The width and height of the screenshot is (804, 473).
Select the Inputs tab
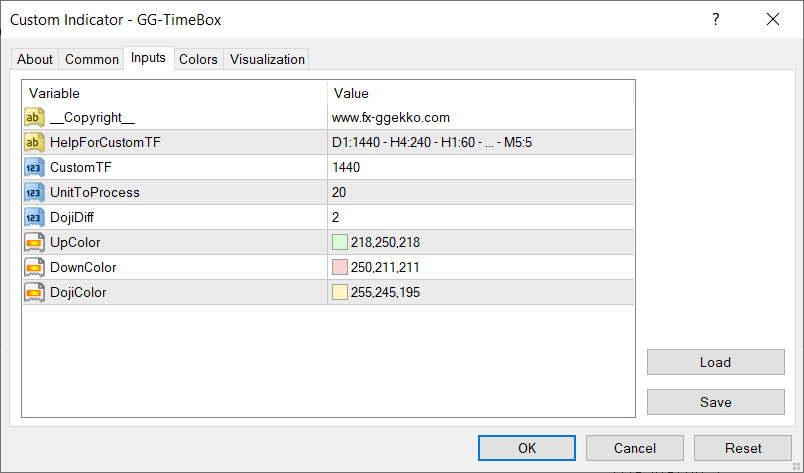(148, 58)
